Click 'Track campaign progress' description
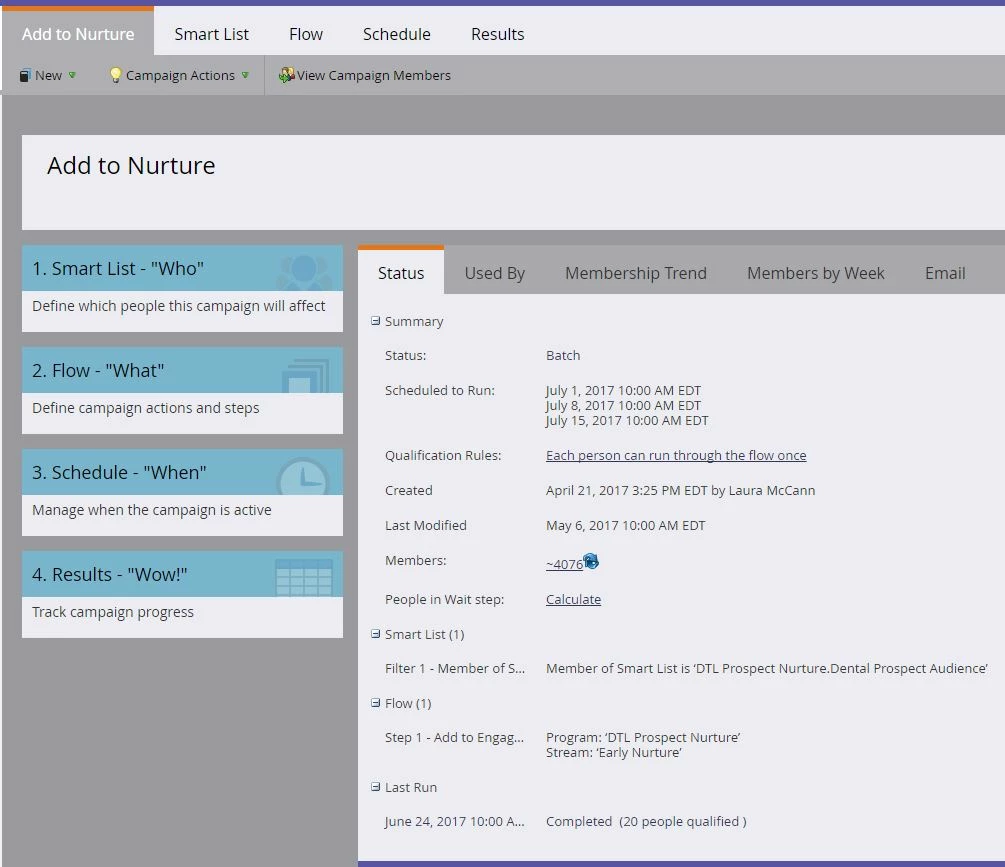Viewport: 1005px width, 867px height. click(x=113, y=612)
